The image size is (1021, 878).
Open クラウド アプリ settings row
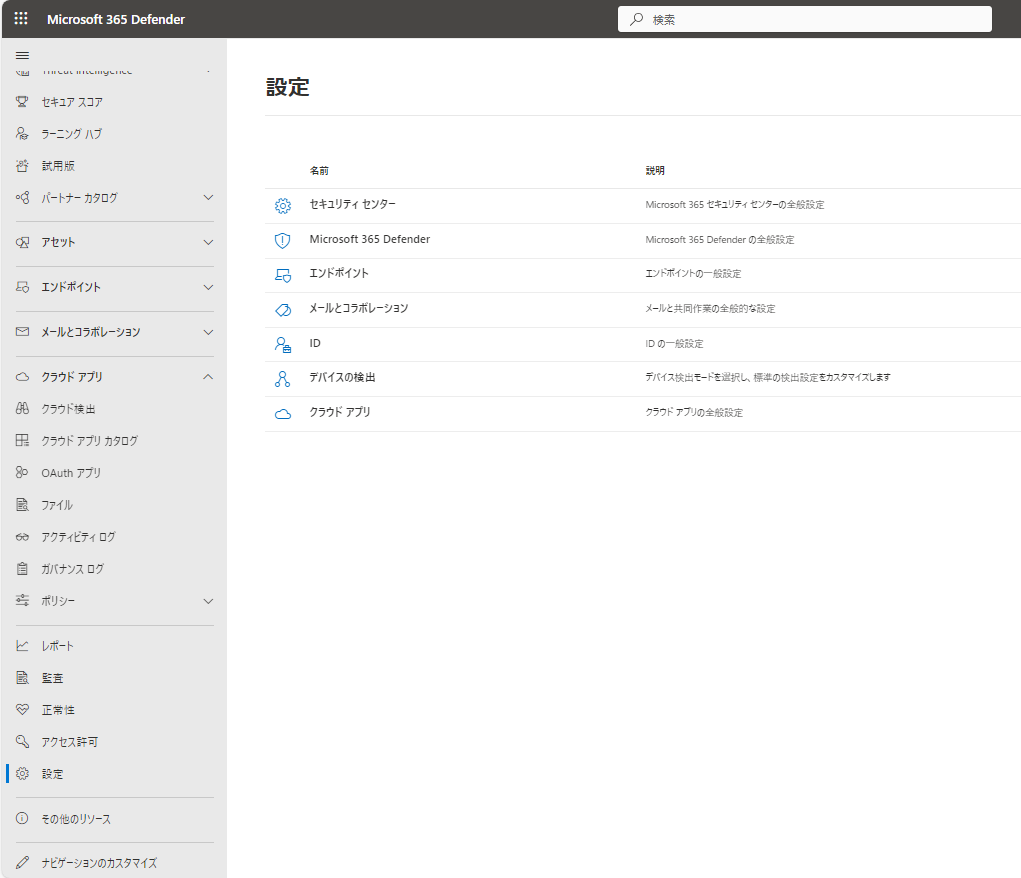point(643,414)
